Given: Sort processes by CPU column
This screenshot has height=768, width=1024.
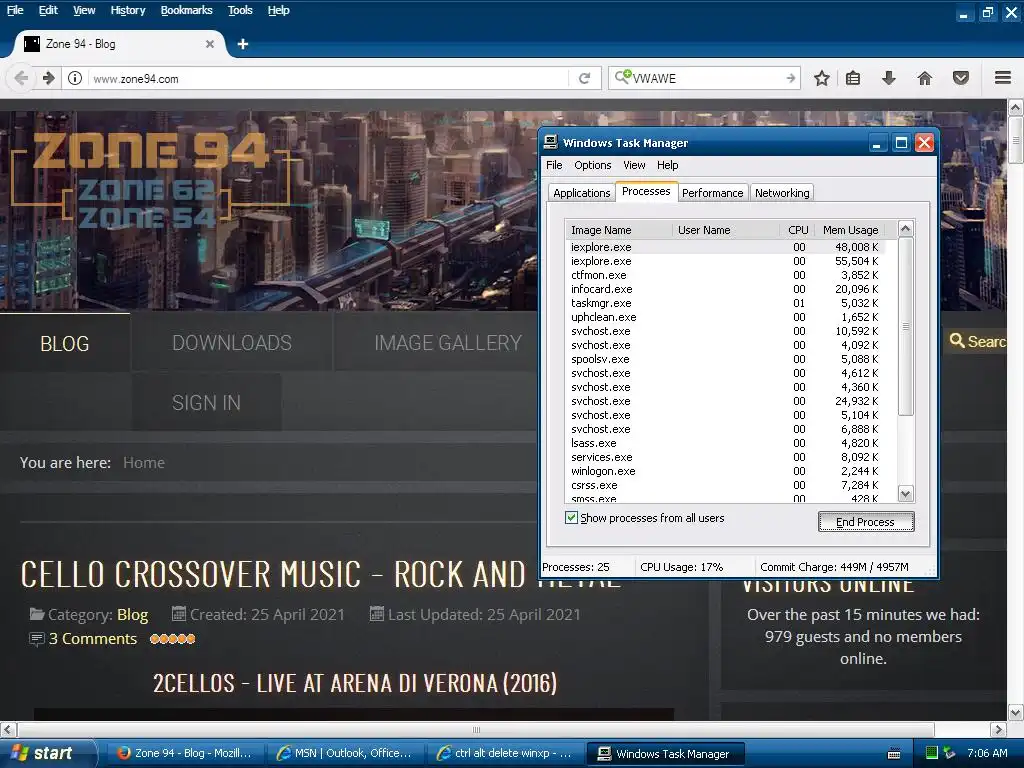Looking at the screenshot, I should 797,230.
